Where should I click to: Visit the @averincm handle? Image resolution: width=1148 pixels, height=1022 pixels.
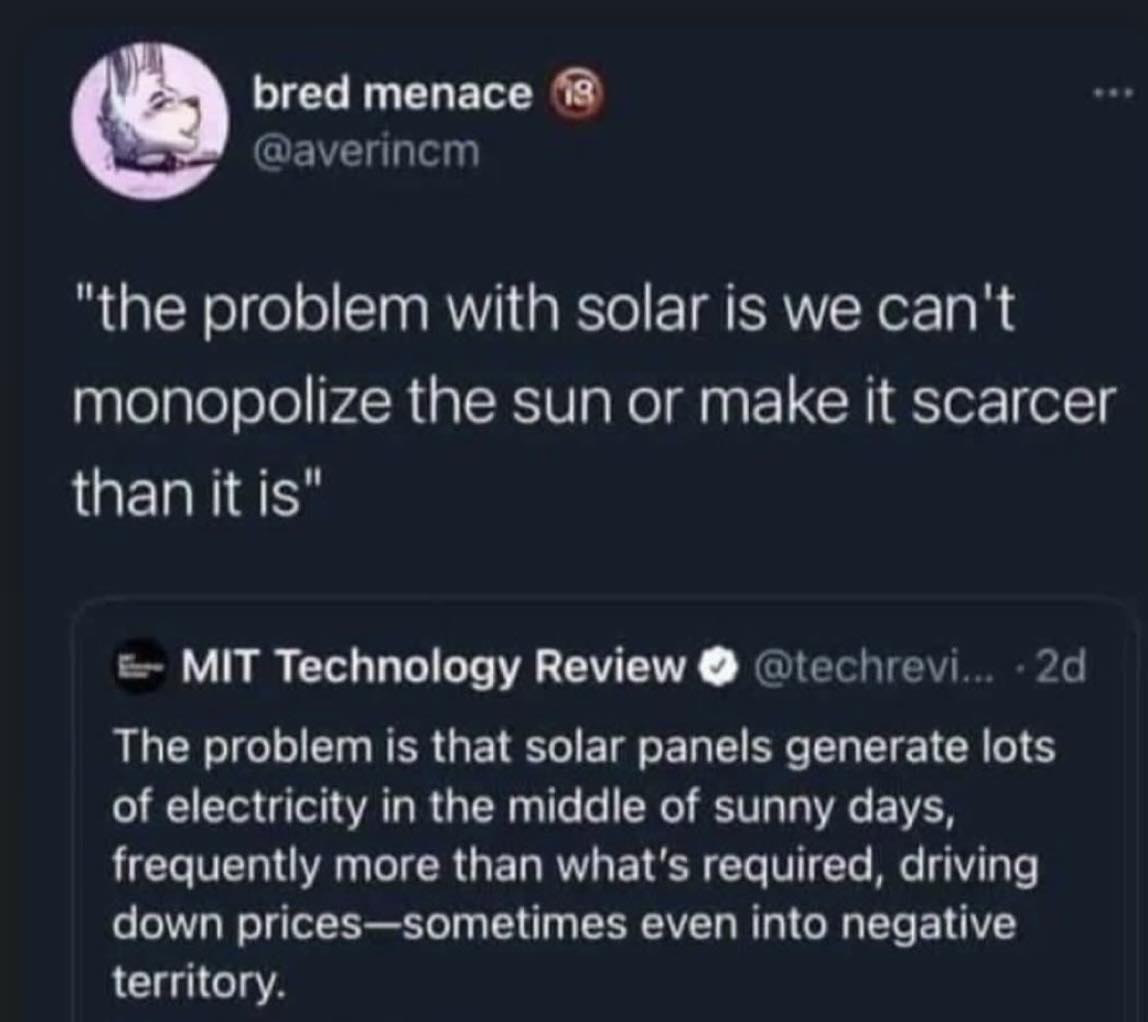pos(366,152)
